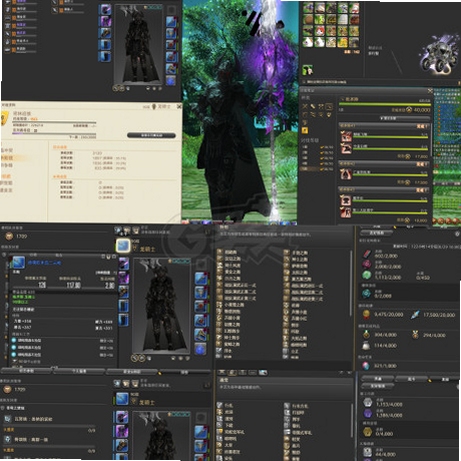
Task: Click the blue feather icon beside 17,500/20,000
Action: (415, 314)
